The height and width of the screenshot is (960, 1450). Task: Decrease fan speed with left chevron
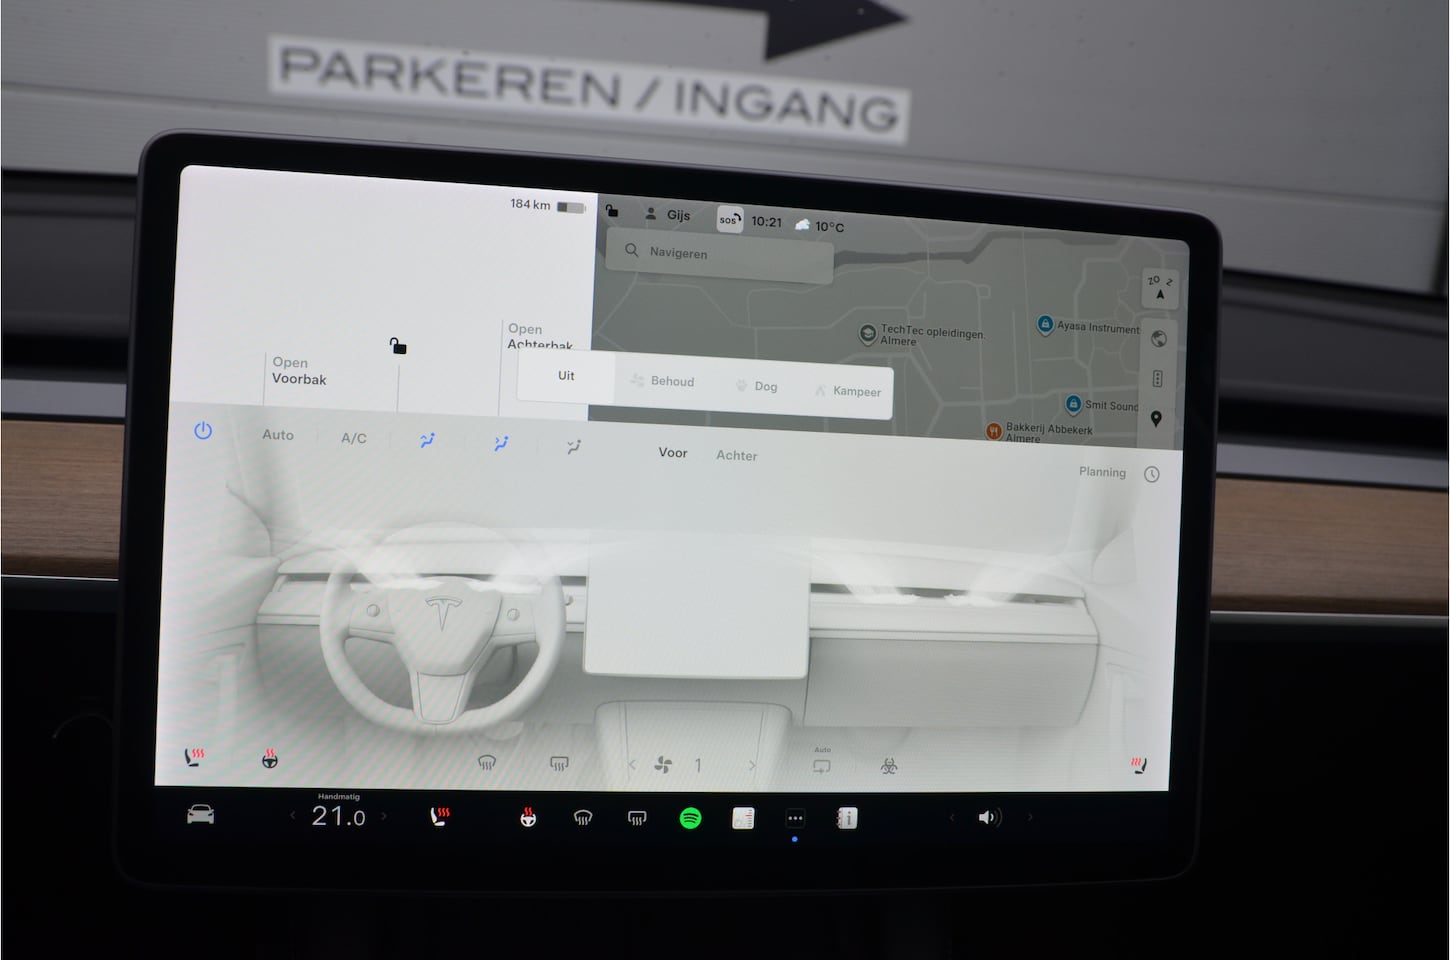(632, 765)
